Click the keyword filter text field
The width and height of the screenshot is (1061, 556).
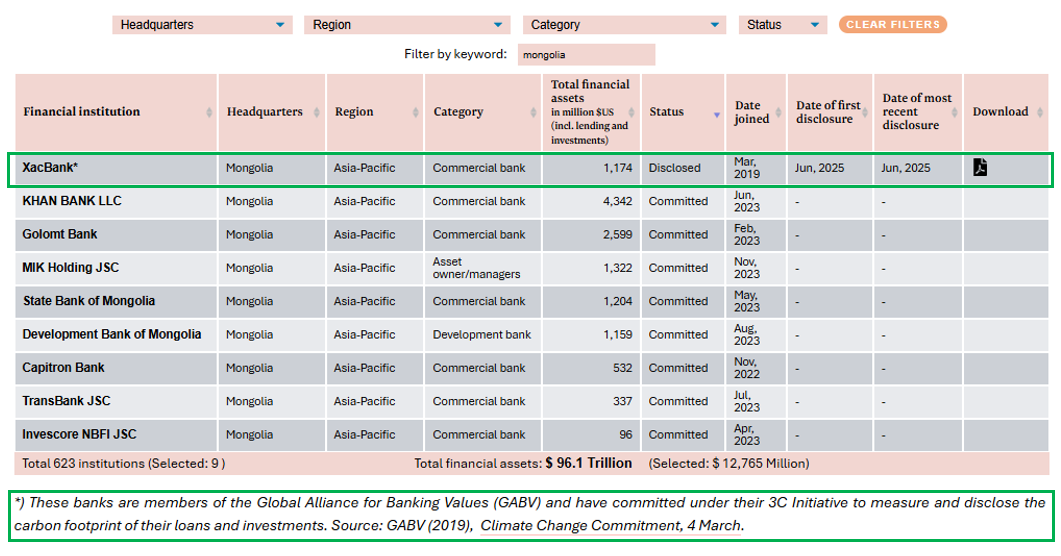point(586,55)
